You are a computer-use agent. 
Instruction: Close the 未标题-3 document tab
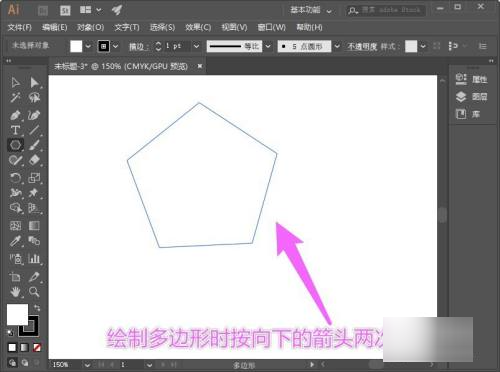pyautogui.click(x=200, y=66)
